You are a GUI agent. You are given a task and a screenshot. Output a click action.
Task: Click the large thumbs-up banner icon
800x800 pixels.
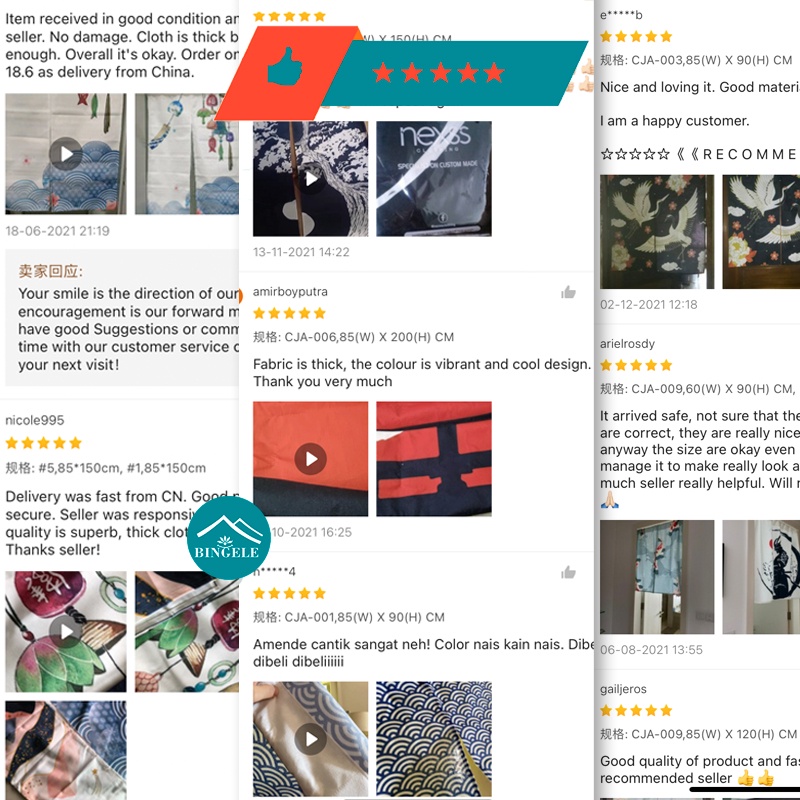pyautogui.click(x=285, y=66)
